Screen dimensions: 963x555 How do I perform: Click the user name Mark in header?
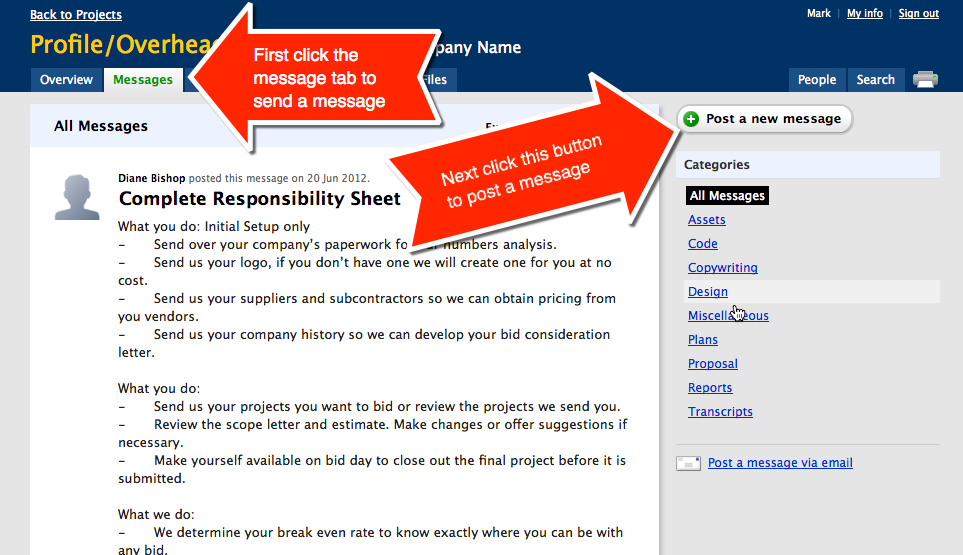pyautogui.click(x=819, y=14)
